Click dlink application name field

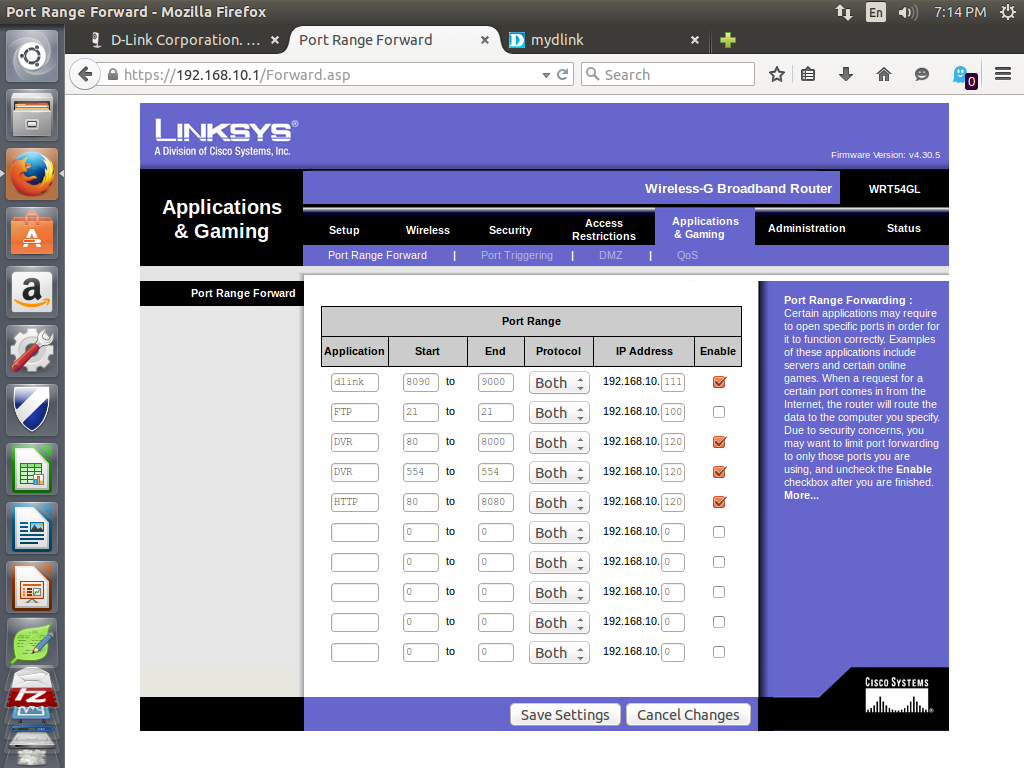click(355, 382)
